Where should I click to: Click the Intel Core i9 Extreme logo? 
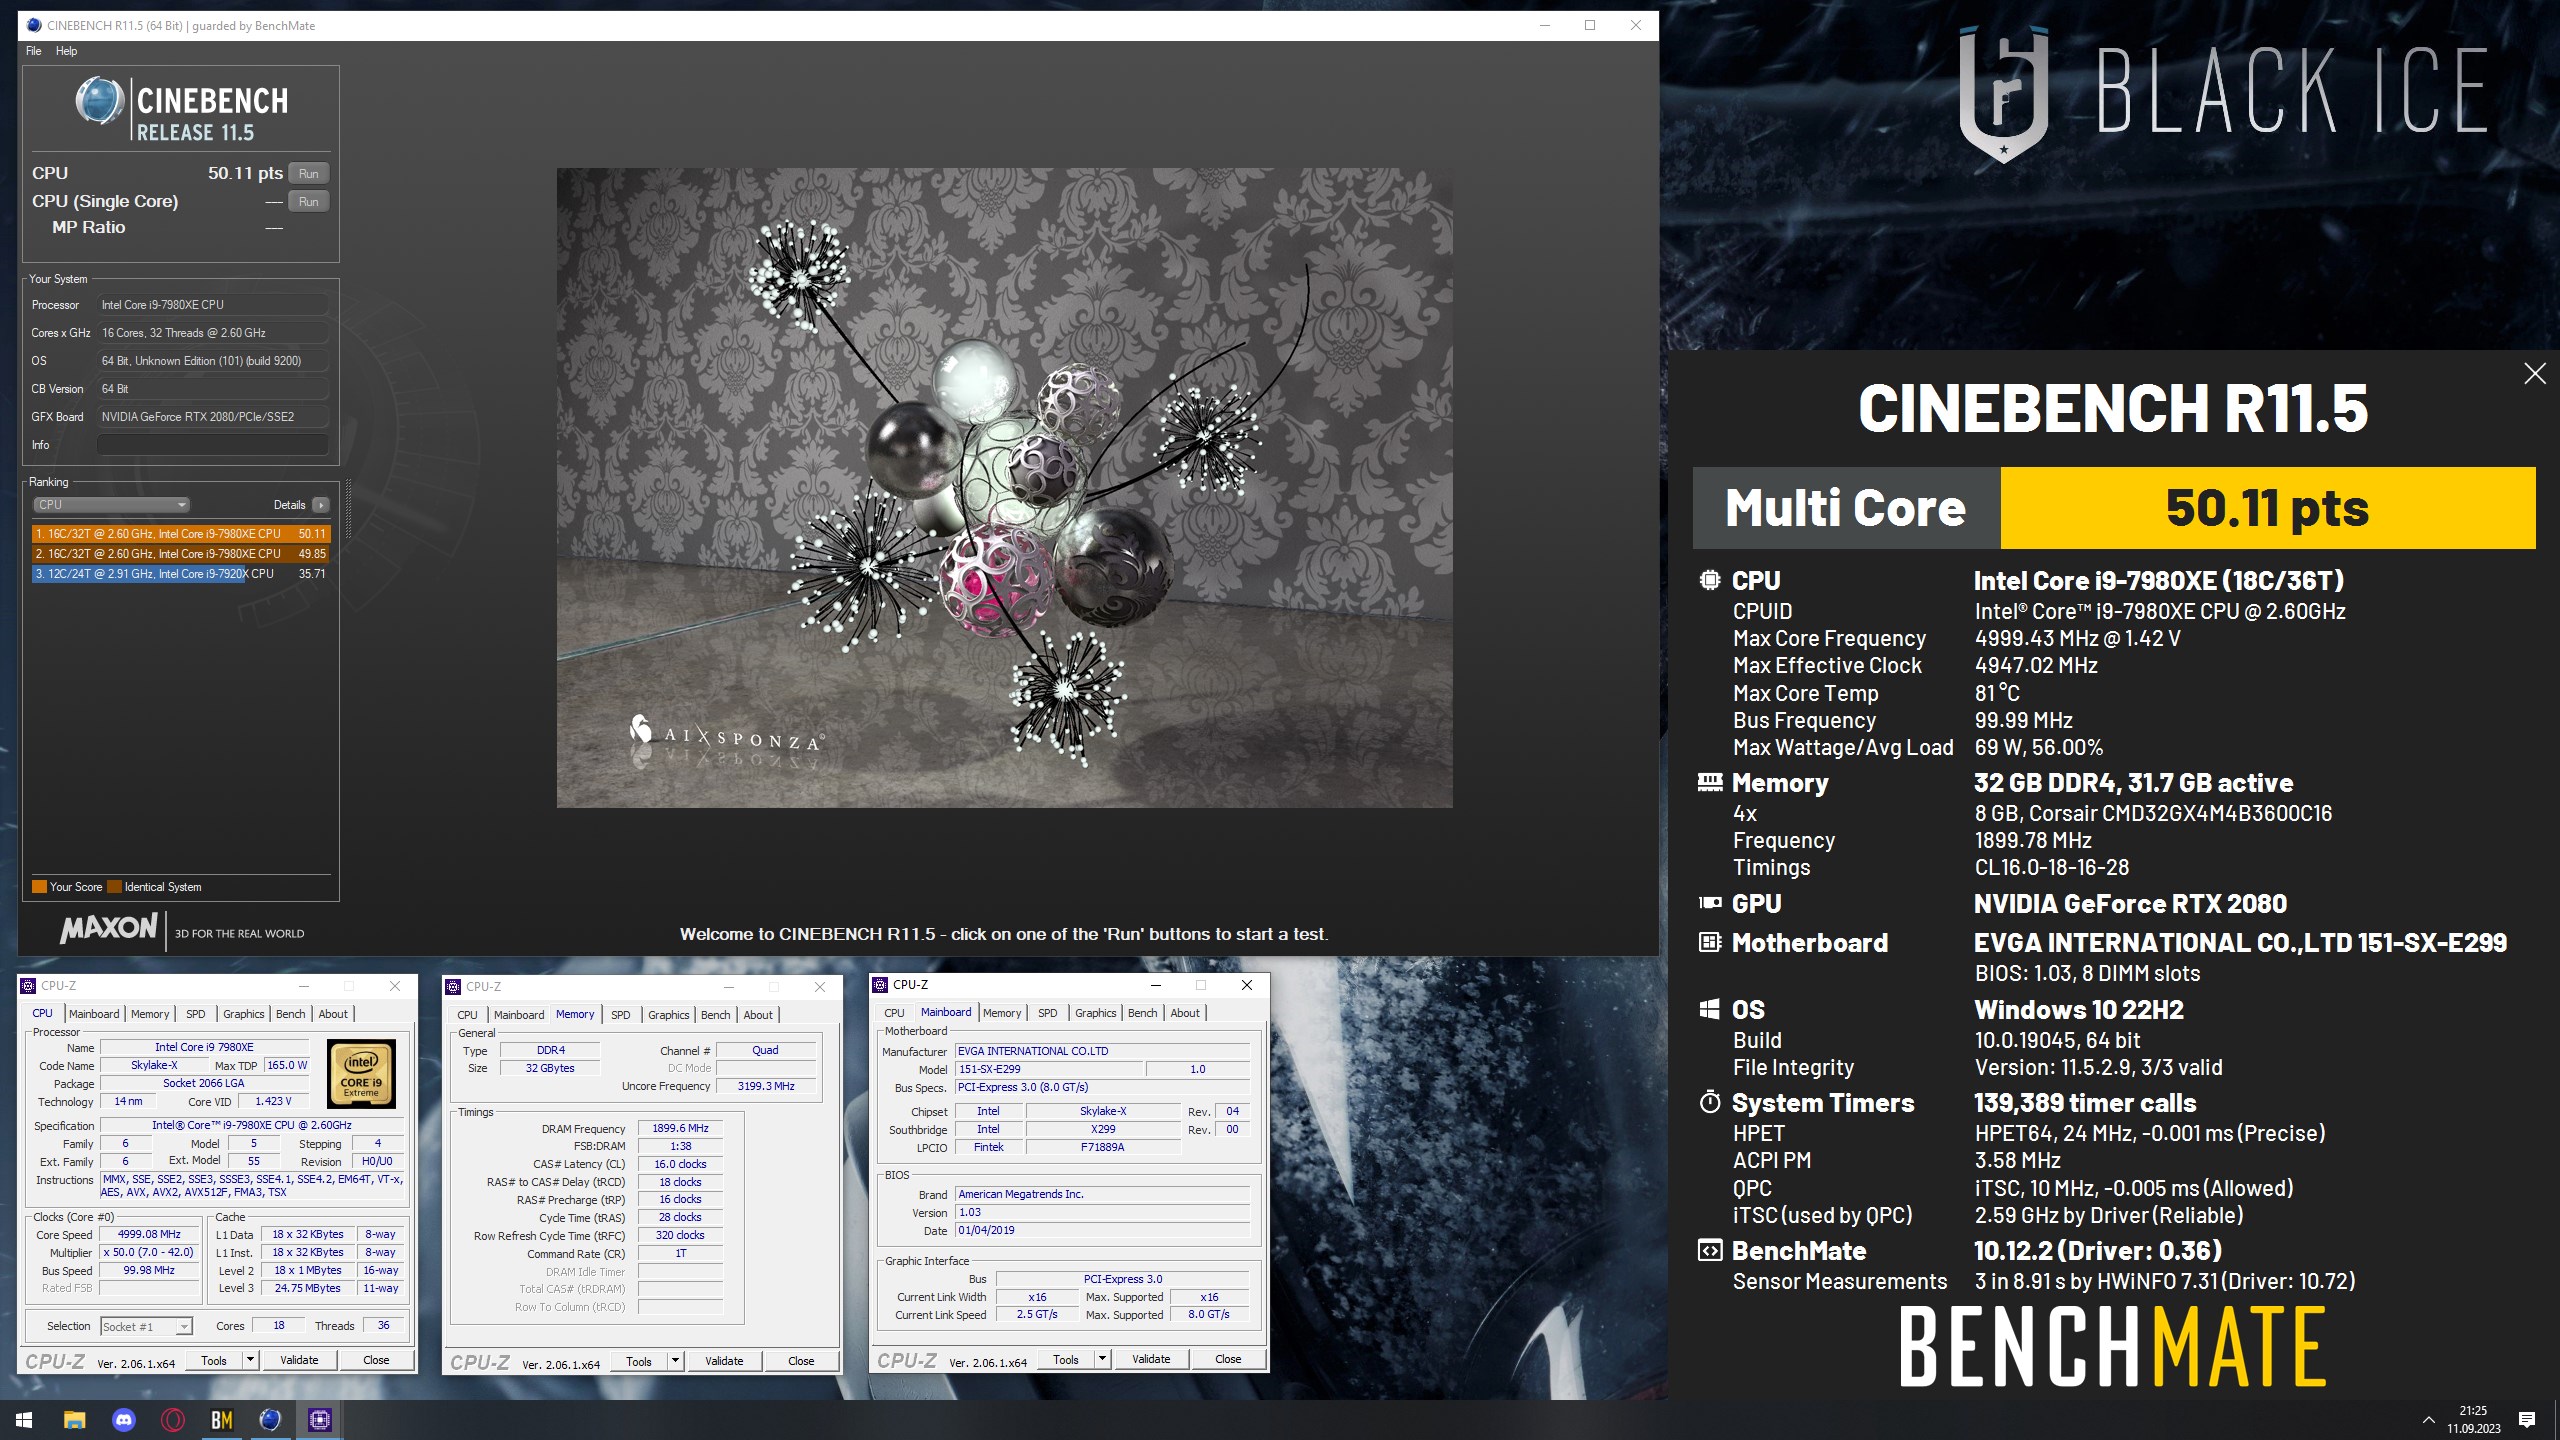click(361, 1074)
